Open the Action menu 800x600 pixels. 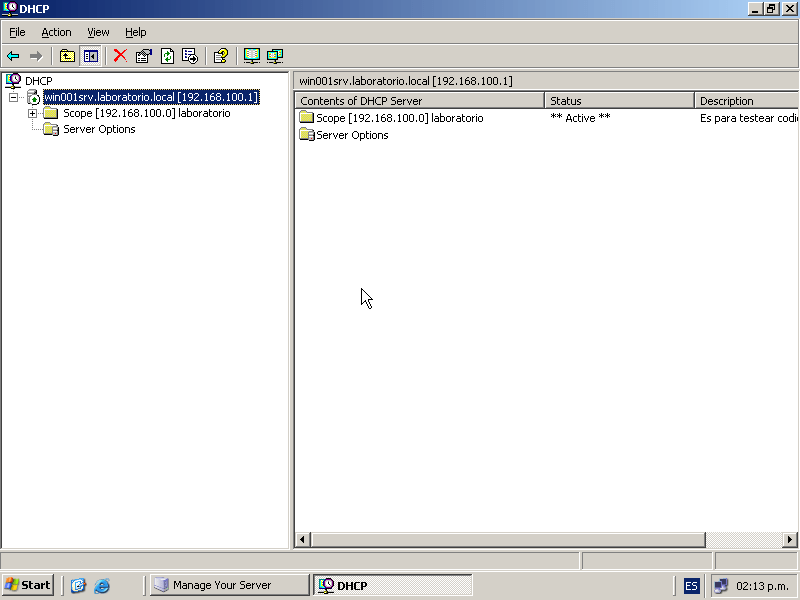tap(56, 32)
